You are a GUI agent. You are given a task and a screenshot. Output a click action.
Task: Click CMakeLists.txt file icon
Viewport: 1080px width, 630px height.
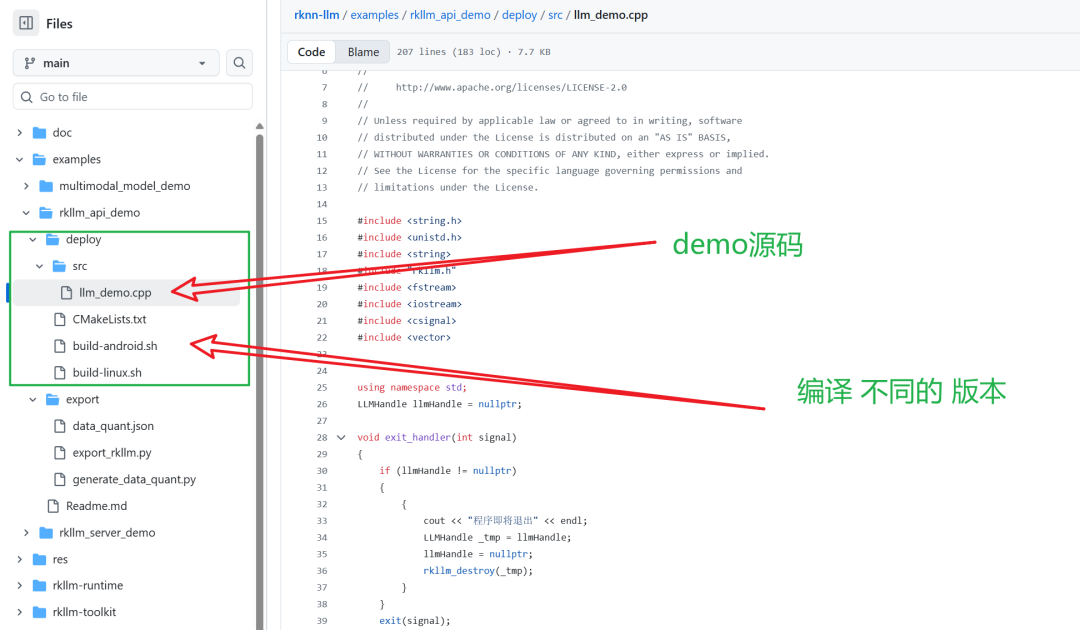coord(60,319)
